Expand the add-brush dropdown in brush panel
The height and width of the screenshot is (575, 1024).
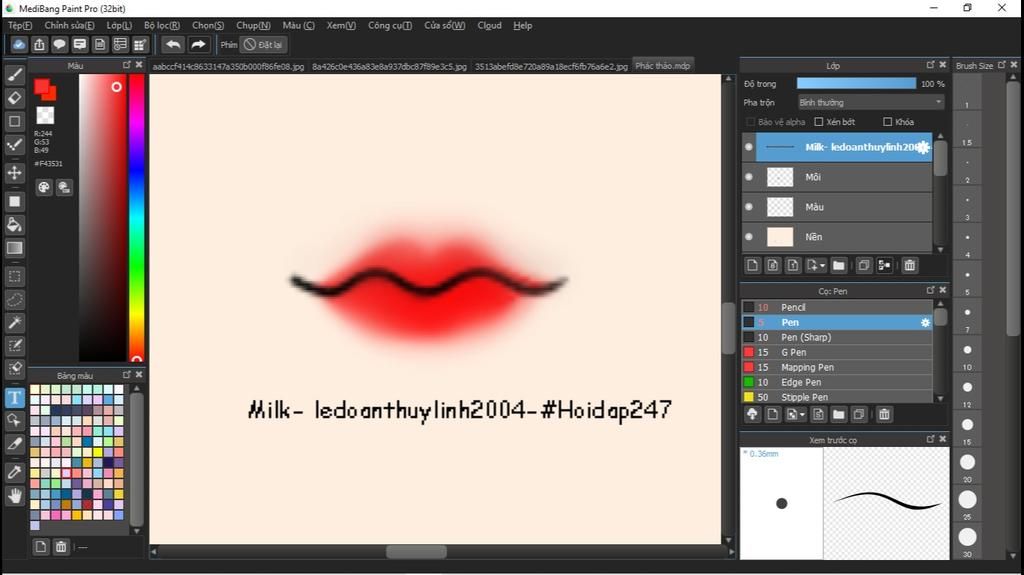coord(801,414)
